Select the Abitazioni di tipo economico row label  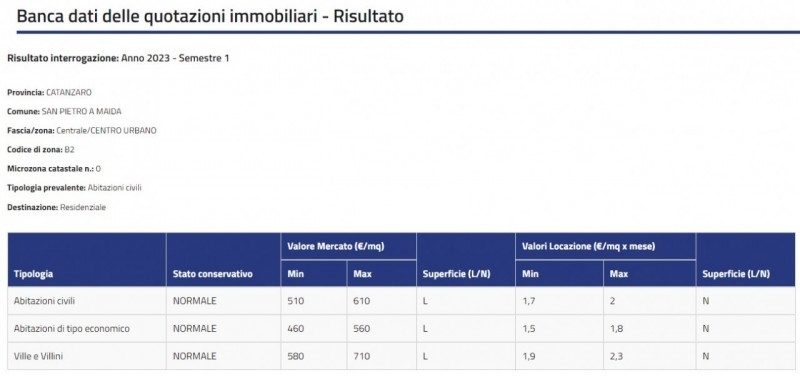pyautogui.click(x=72, y=329)
